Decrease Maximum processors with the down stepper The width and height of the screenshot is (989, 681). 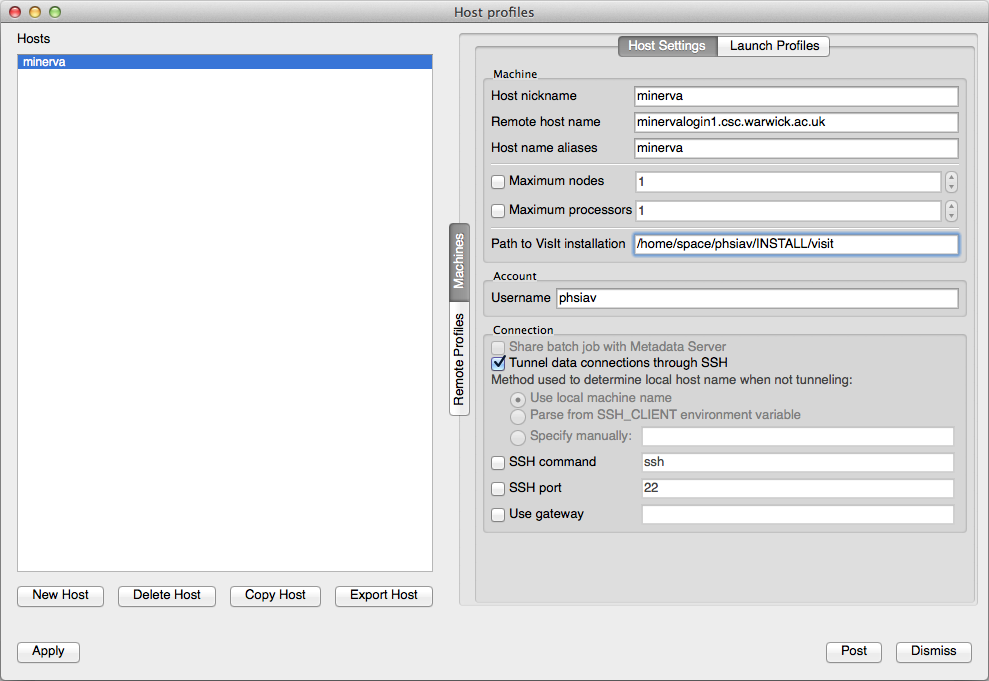(950, 215)
